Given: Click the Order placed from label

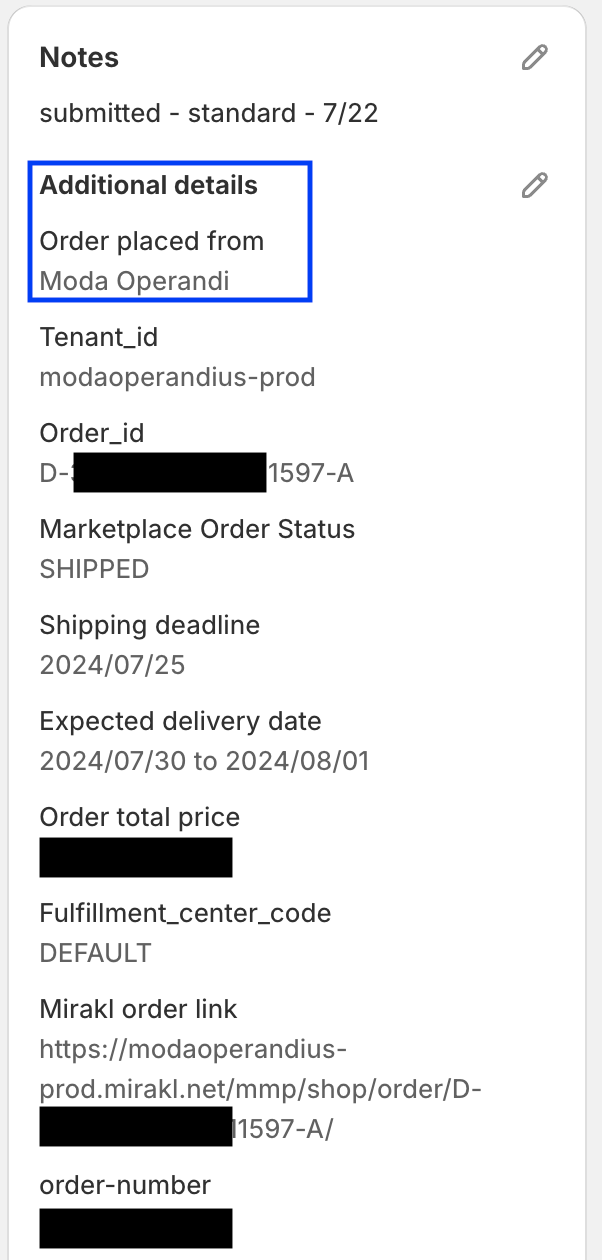Looking at the screenshot, I should (152, 241).
